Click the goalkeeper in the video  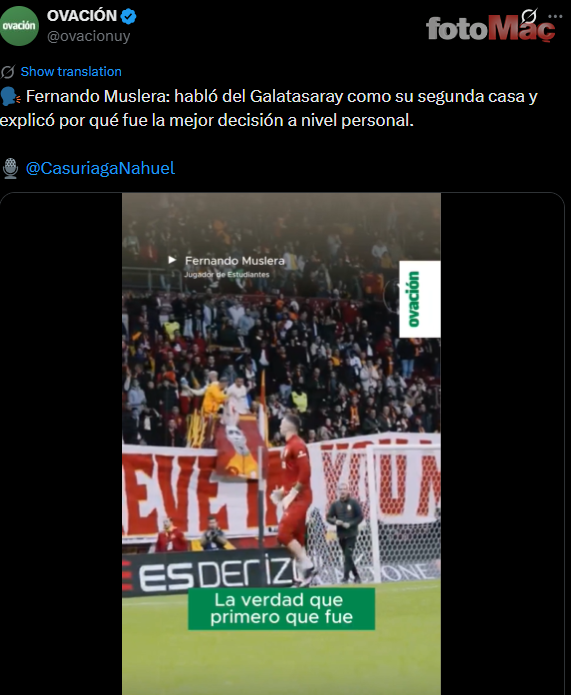point(293,496)
